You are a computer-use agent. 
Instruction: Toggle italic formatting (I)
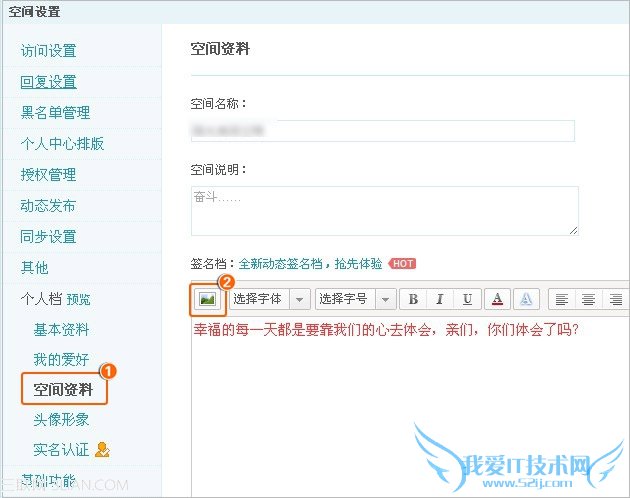(440, 299)
